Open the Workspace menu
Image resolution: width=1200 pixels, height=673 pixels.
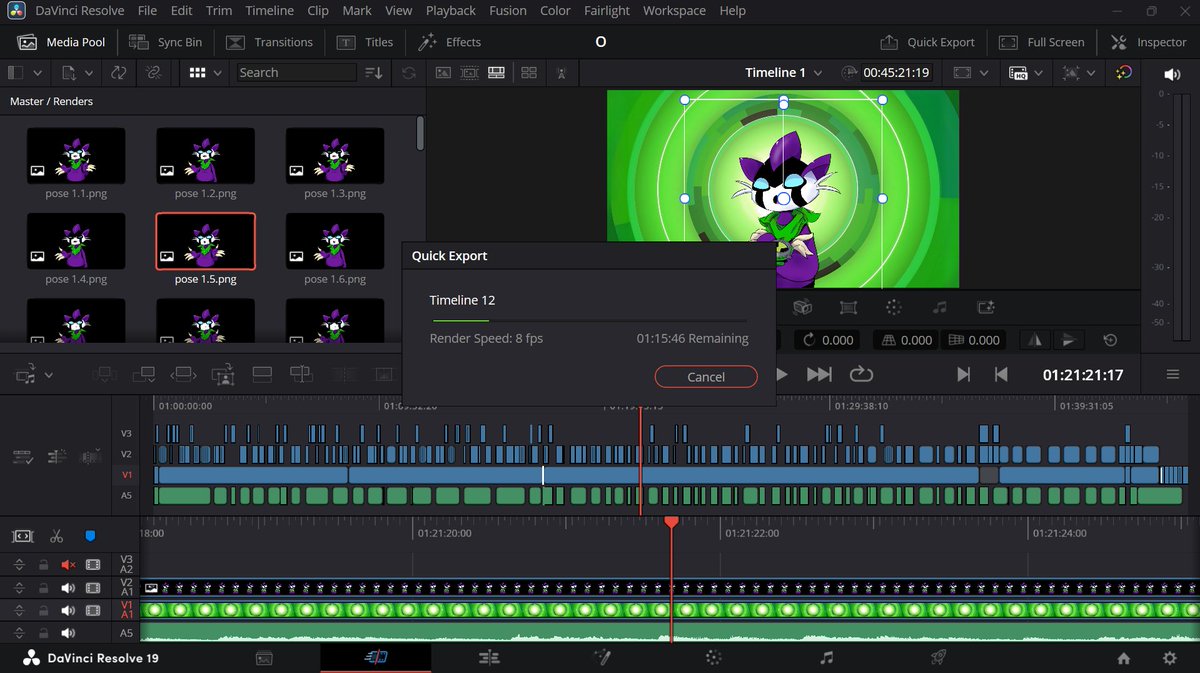pos(674,11)
